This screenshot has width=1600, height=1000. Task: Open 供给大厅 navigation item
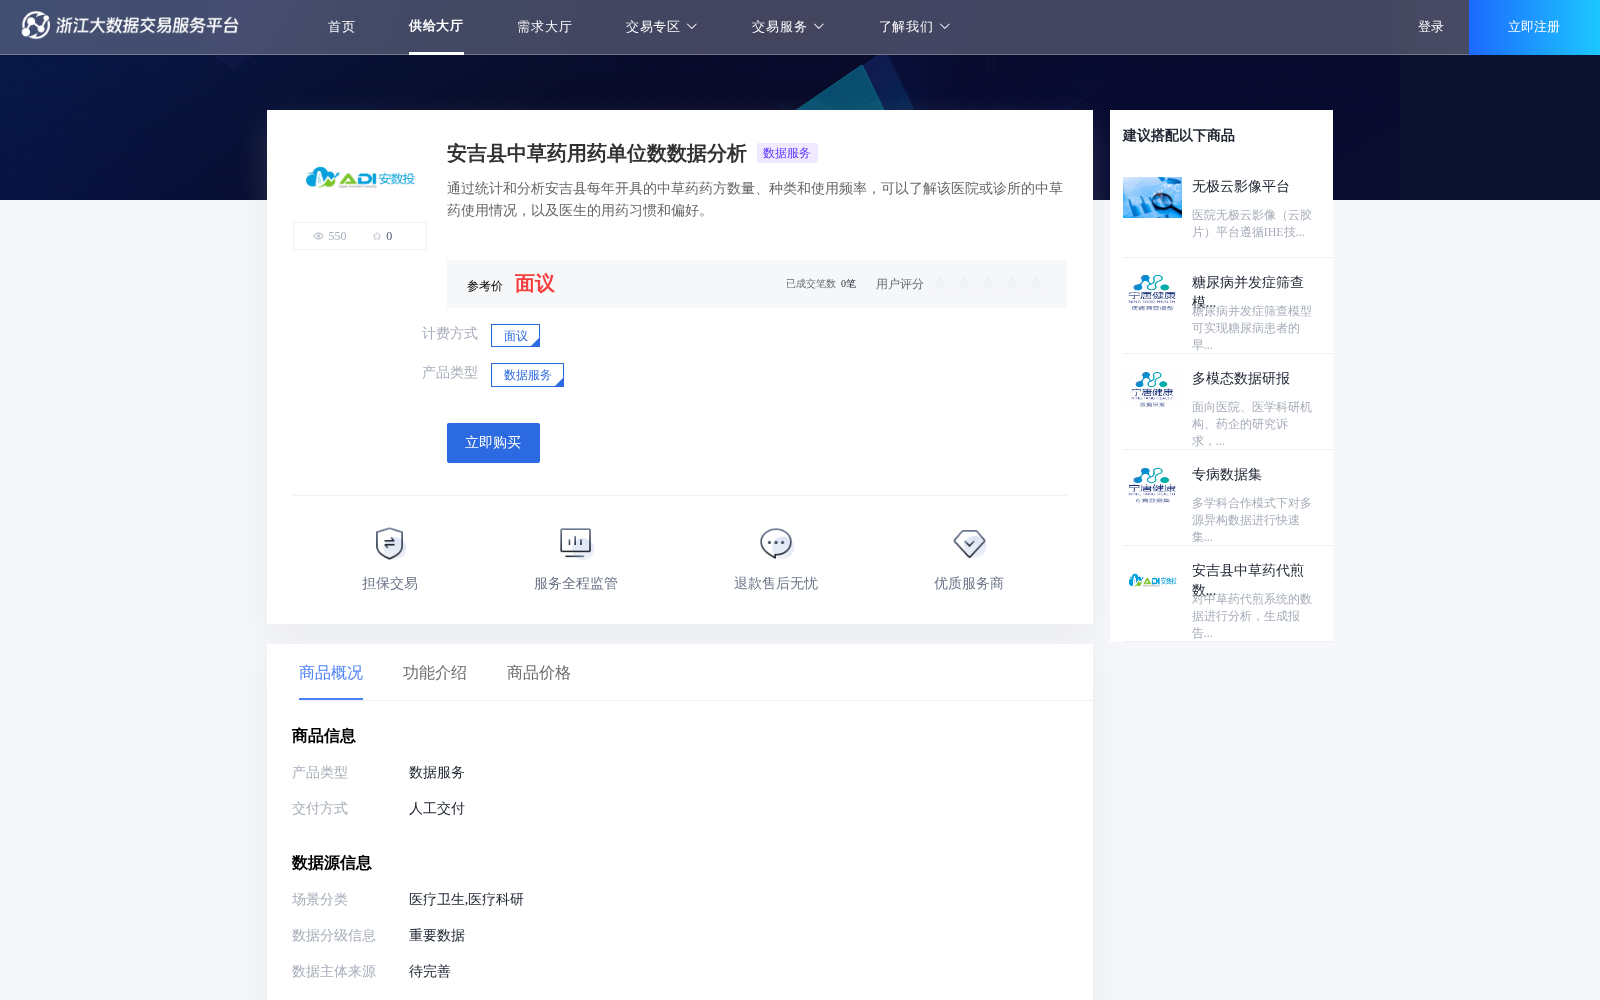click(x=436, y=26)
